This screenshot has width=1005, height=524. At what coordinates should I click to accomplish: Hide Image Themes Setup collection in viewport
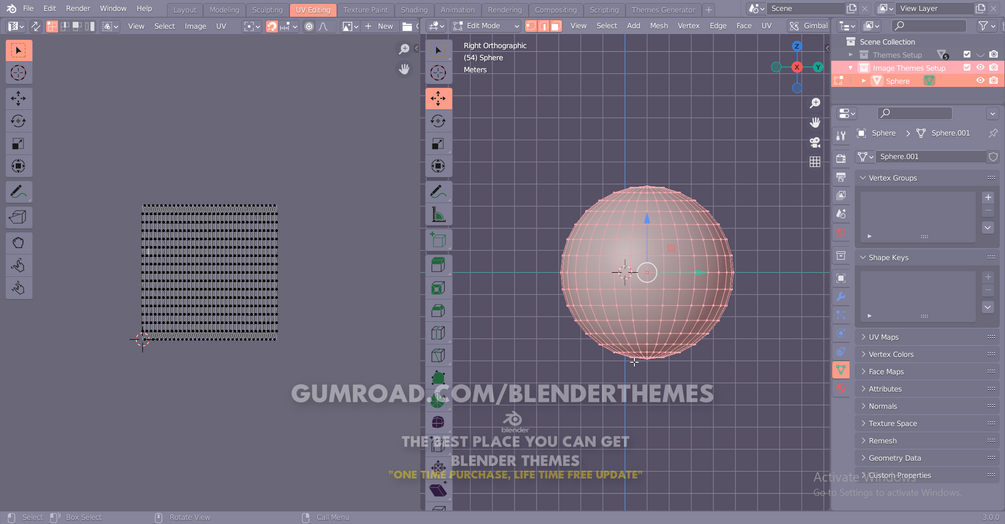[x=980, y=67]
